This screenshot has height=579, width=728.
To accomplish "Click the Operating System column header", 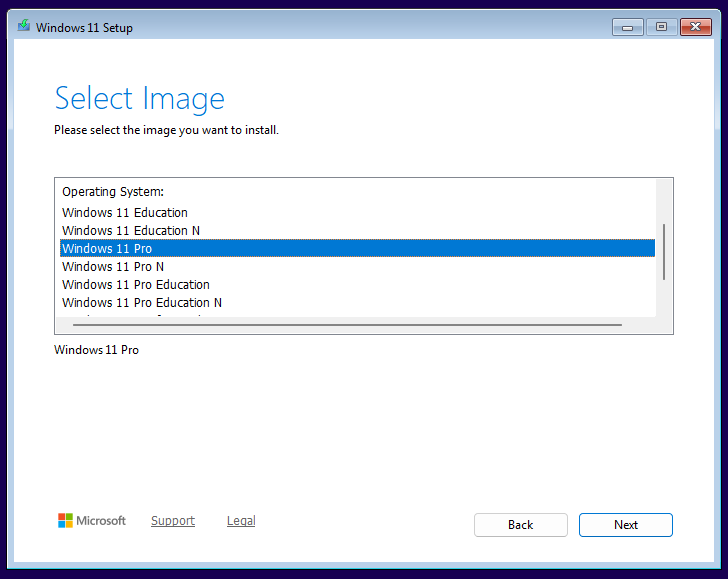I will (113, 191).
